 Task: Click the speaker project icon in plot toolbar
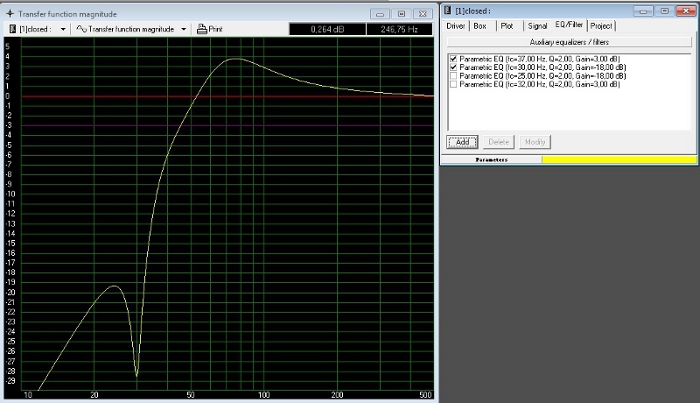point(12,29)
